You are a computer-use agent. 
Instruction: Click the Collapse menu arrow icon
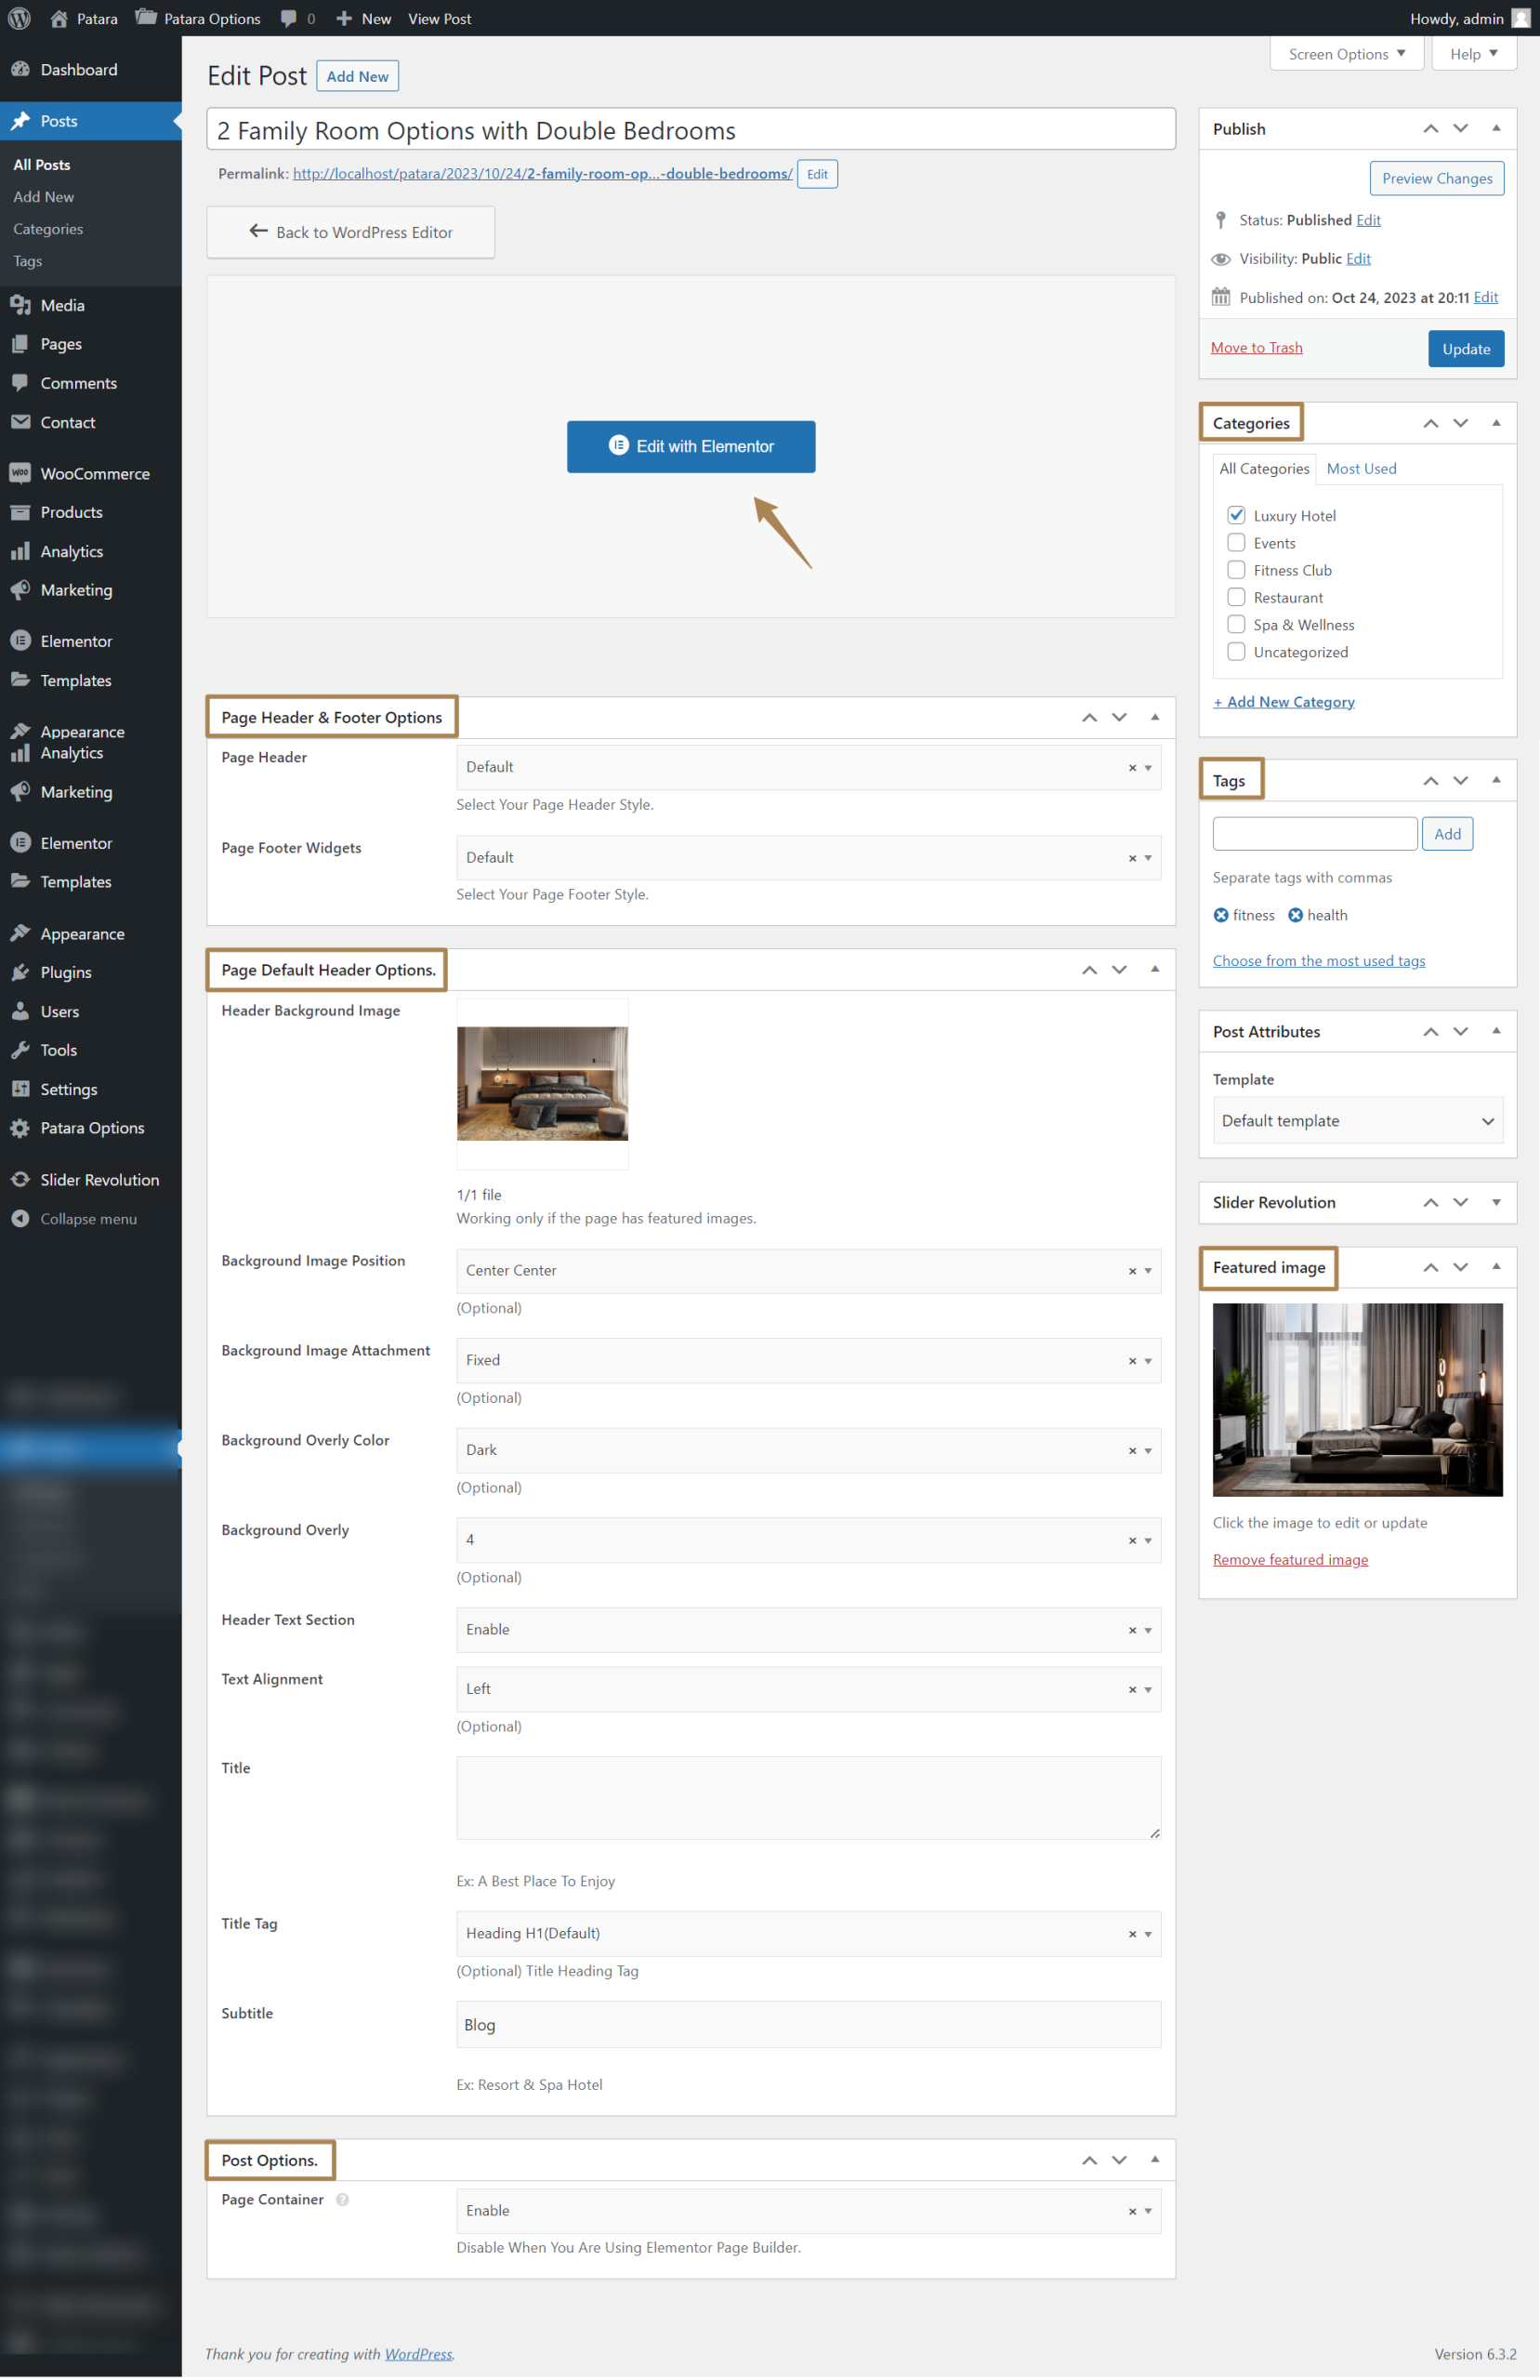[20, 1219]
